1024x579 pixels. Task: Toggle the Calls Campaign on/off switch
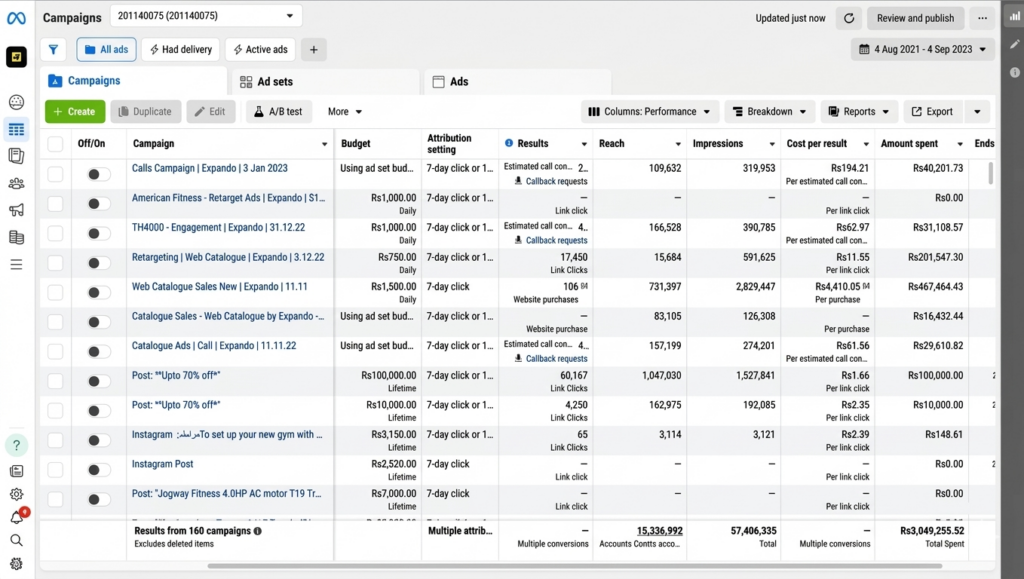98,174
